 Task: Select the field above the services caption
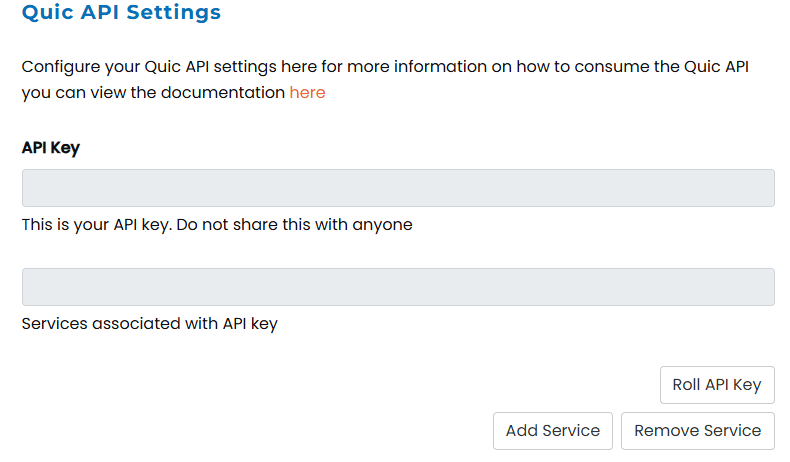click(398, 287)
